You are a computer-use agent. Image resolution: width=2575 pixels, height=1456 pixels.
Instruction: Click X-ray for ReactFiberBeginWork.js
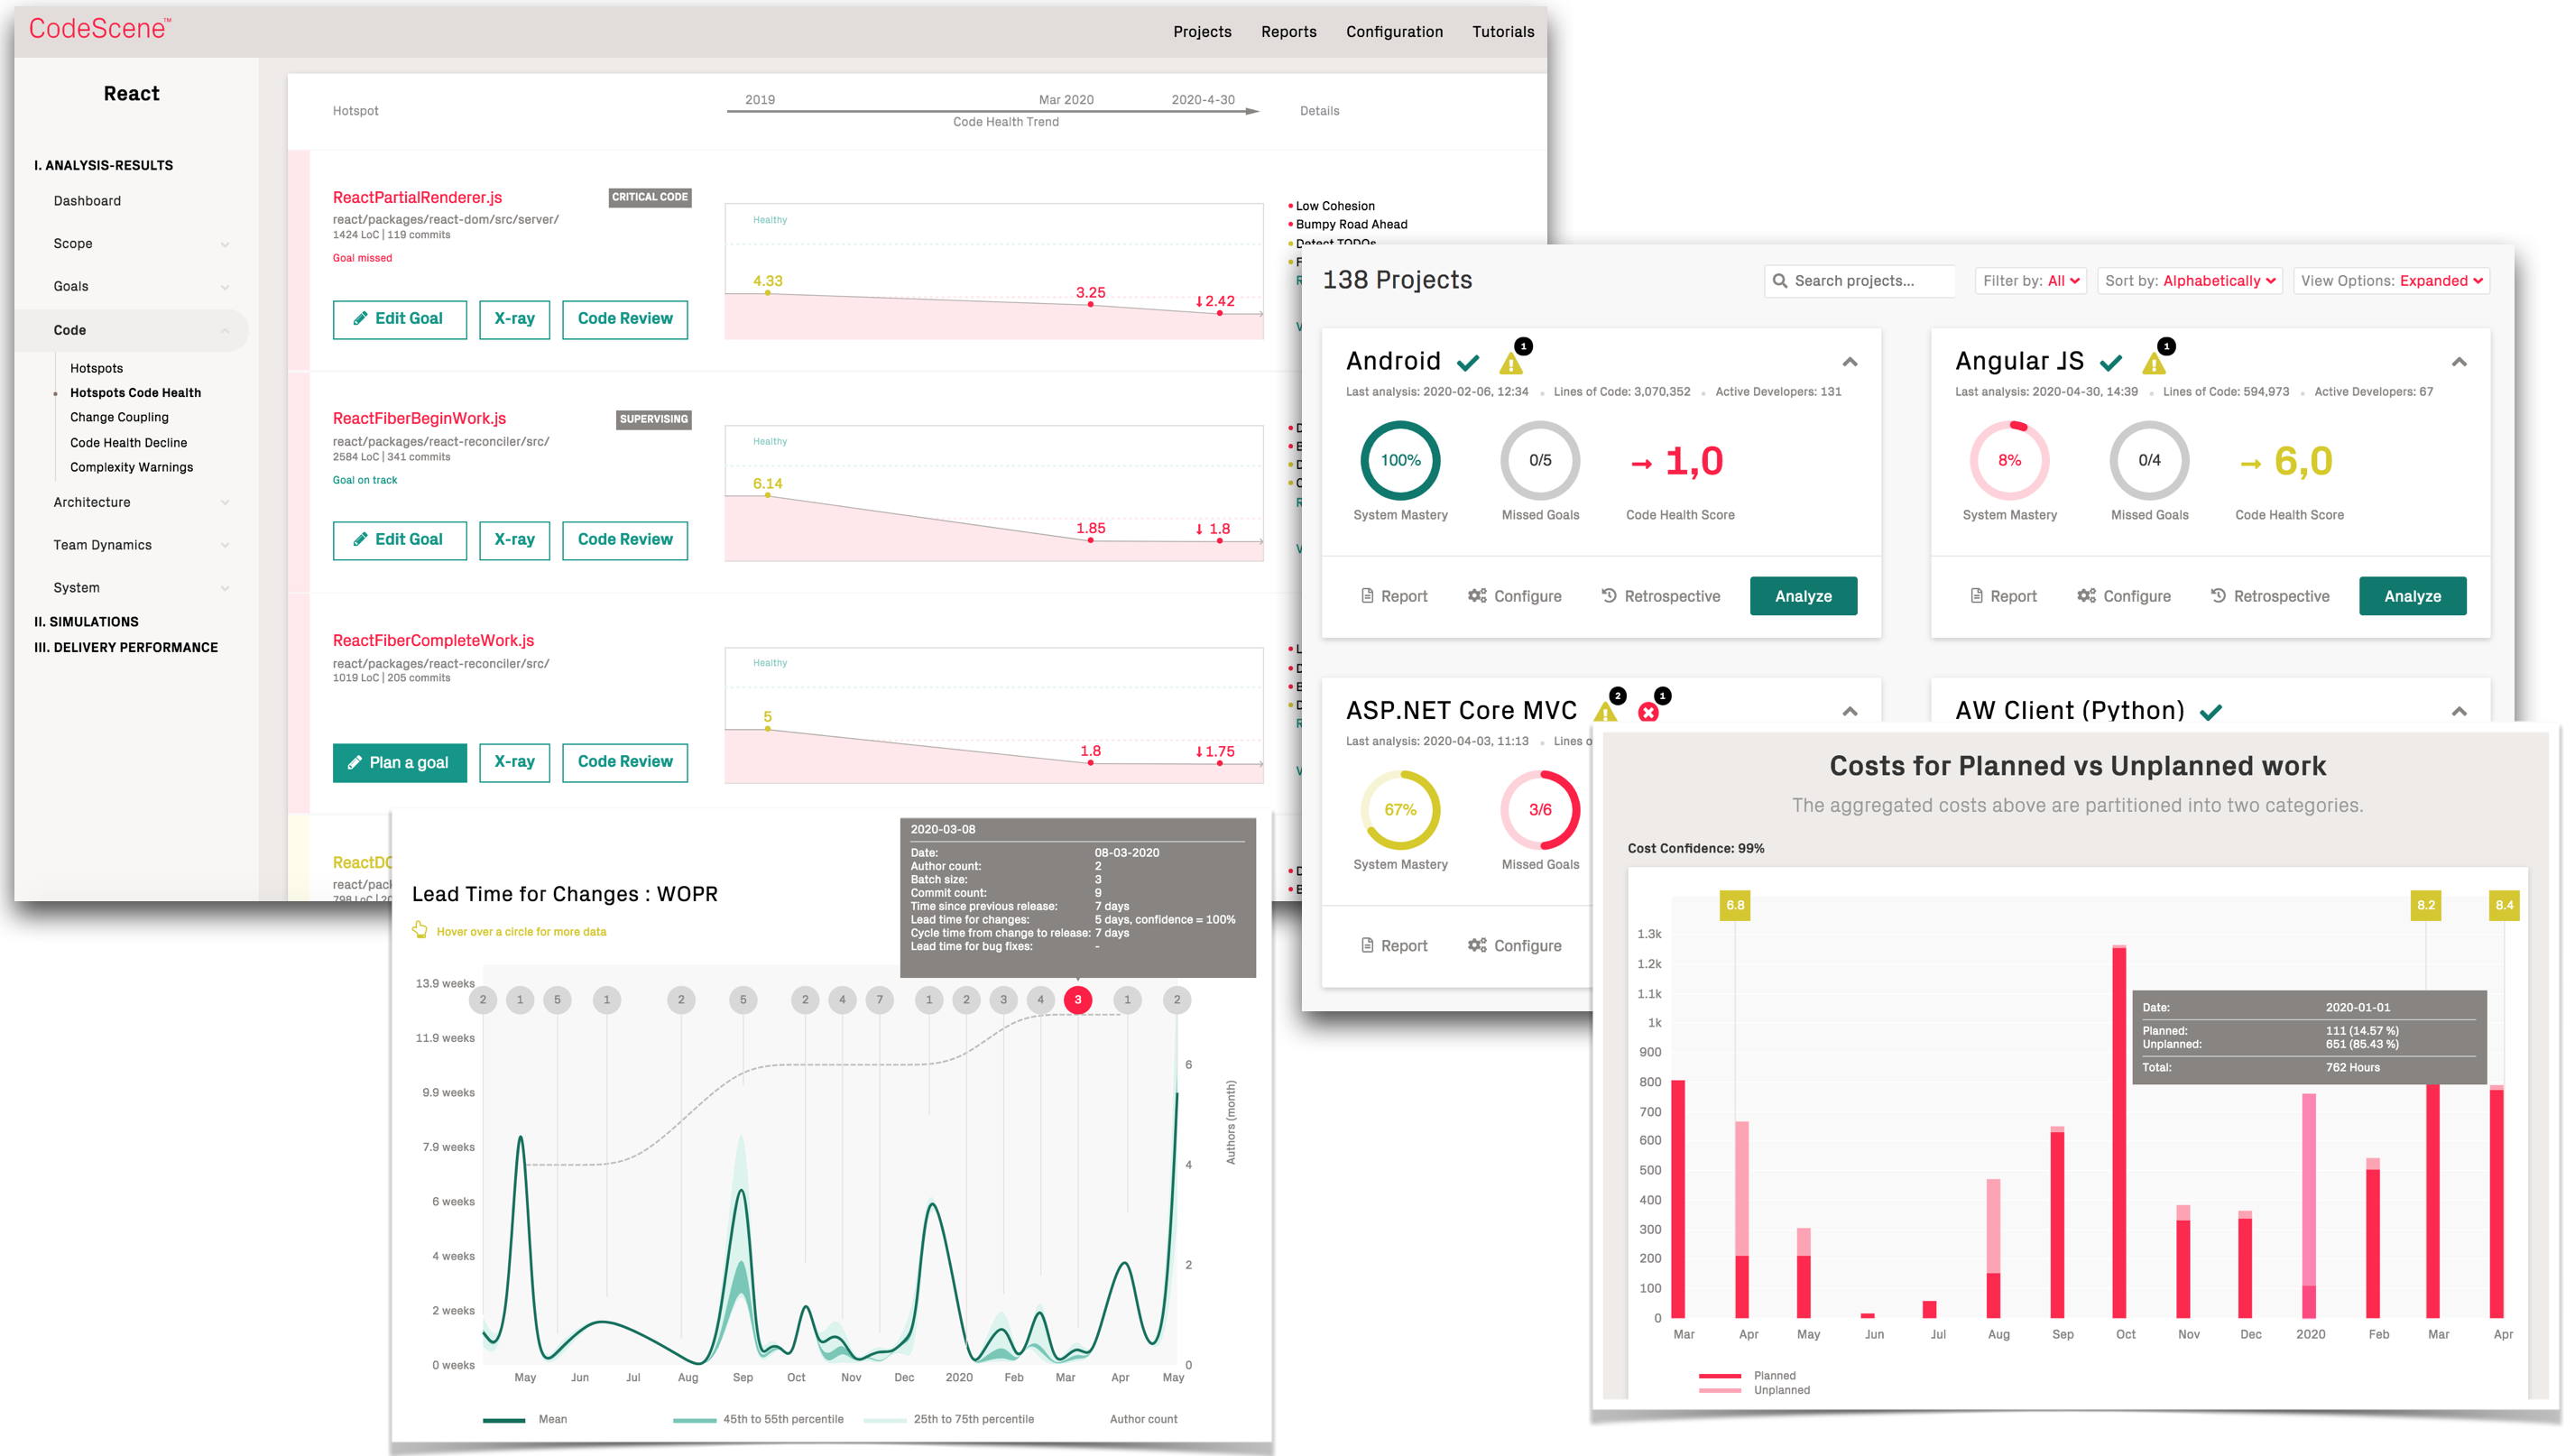pos(514,540)
